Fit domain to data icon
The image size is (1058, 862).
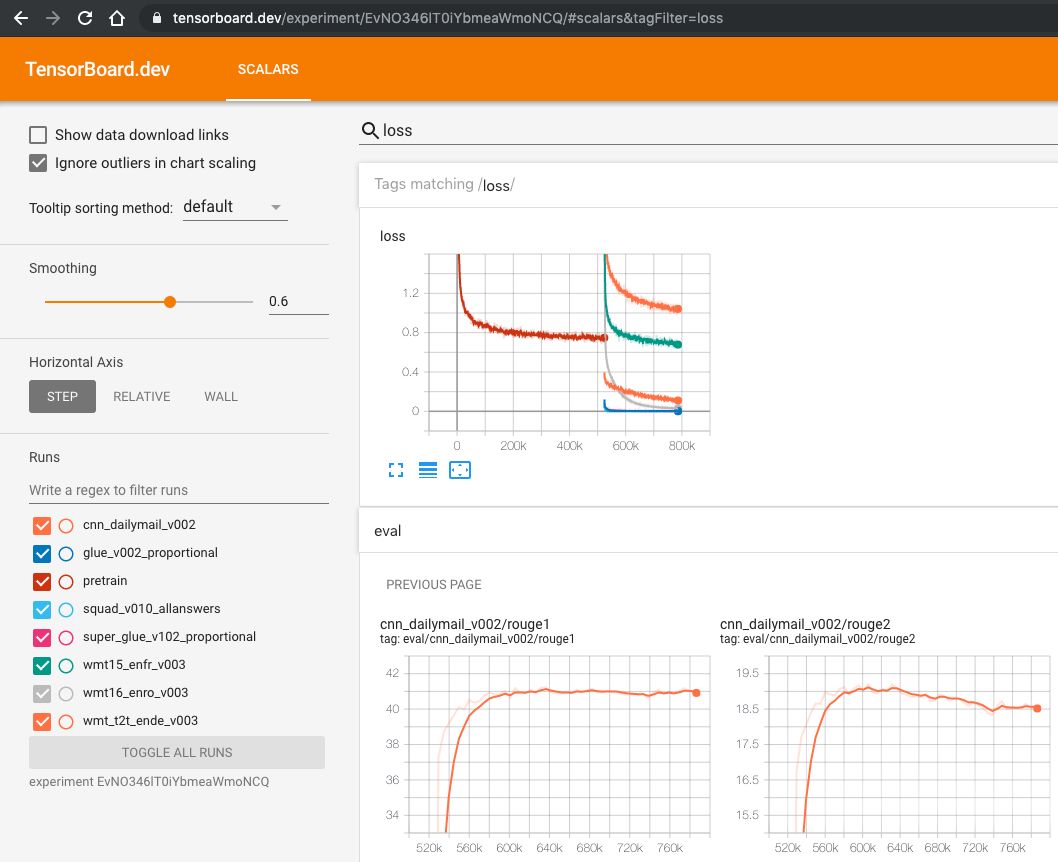click(x=460, y=470)
